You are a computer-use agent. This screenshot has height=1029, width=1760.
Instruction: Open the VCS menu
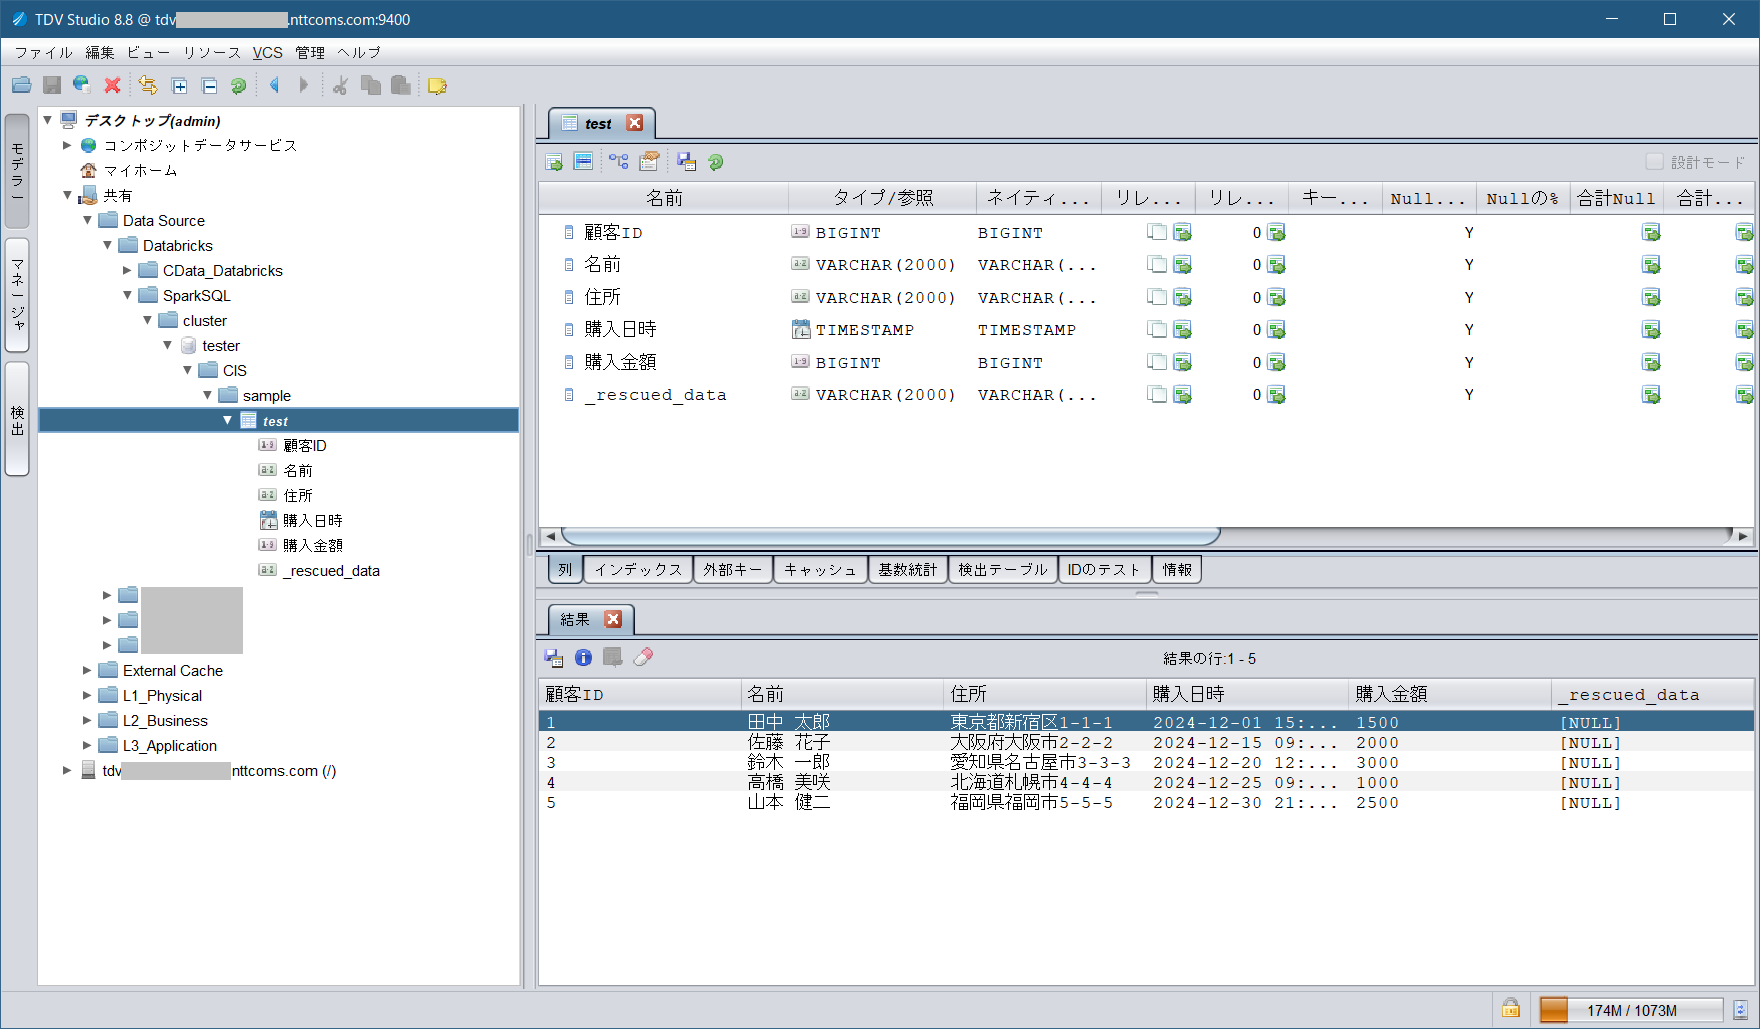point(267,53)
